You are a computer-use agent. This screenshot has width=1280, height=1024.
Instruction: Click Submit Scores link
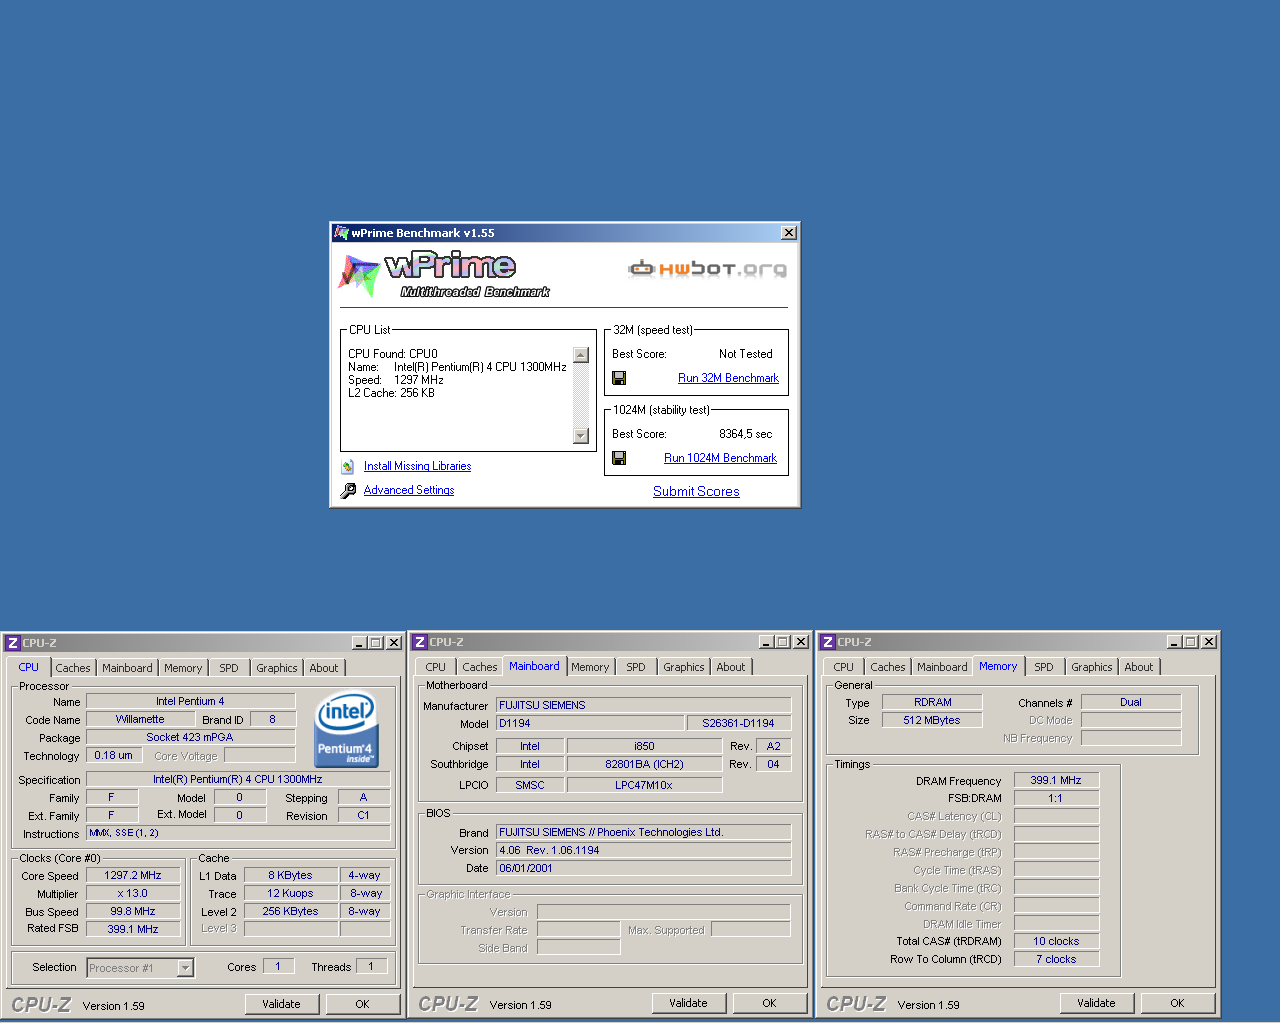[696, 491]
